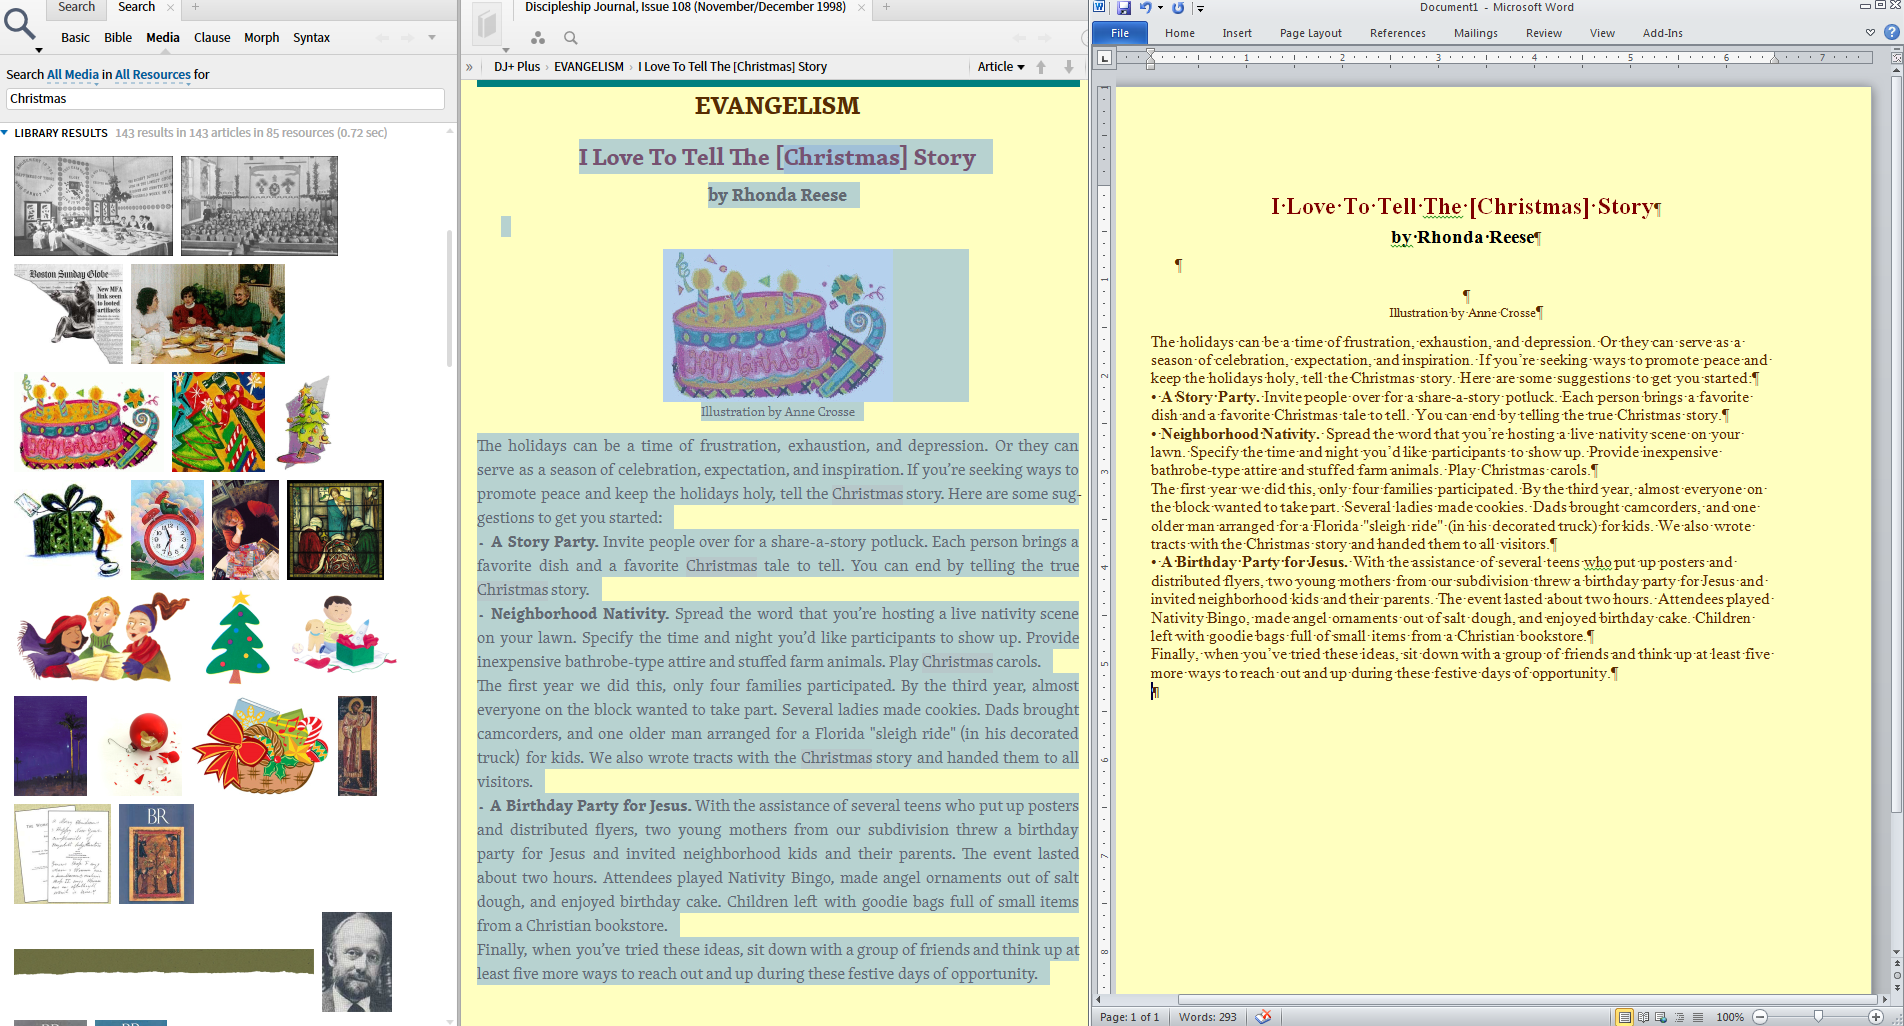Select the Bible search type
Screen dimensions: 1904x1026
click(x=118, y=38)
